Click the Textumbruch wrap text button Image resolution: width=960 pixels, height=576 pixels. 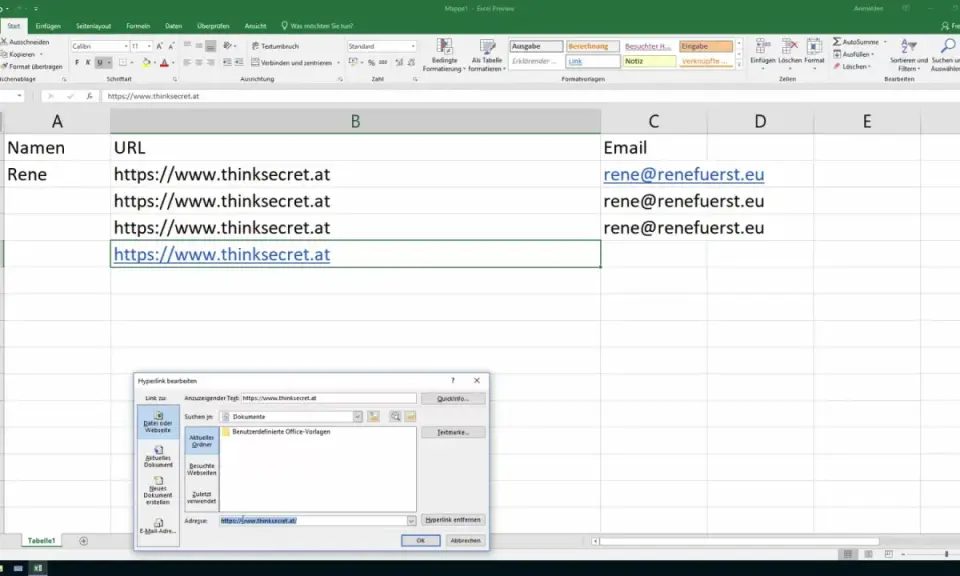(x=275, y=46)
